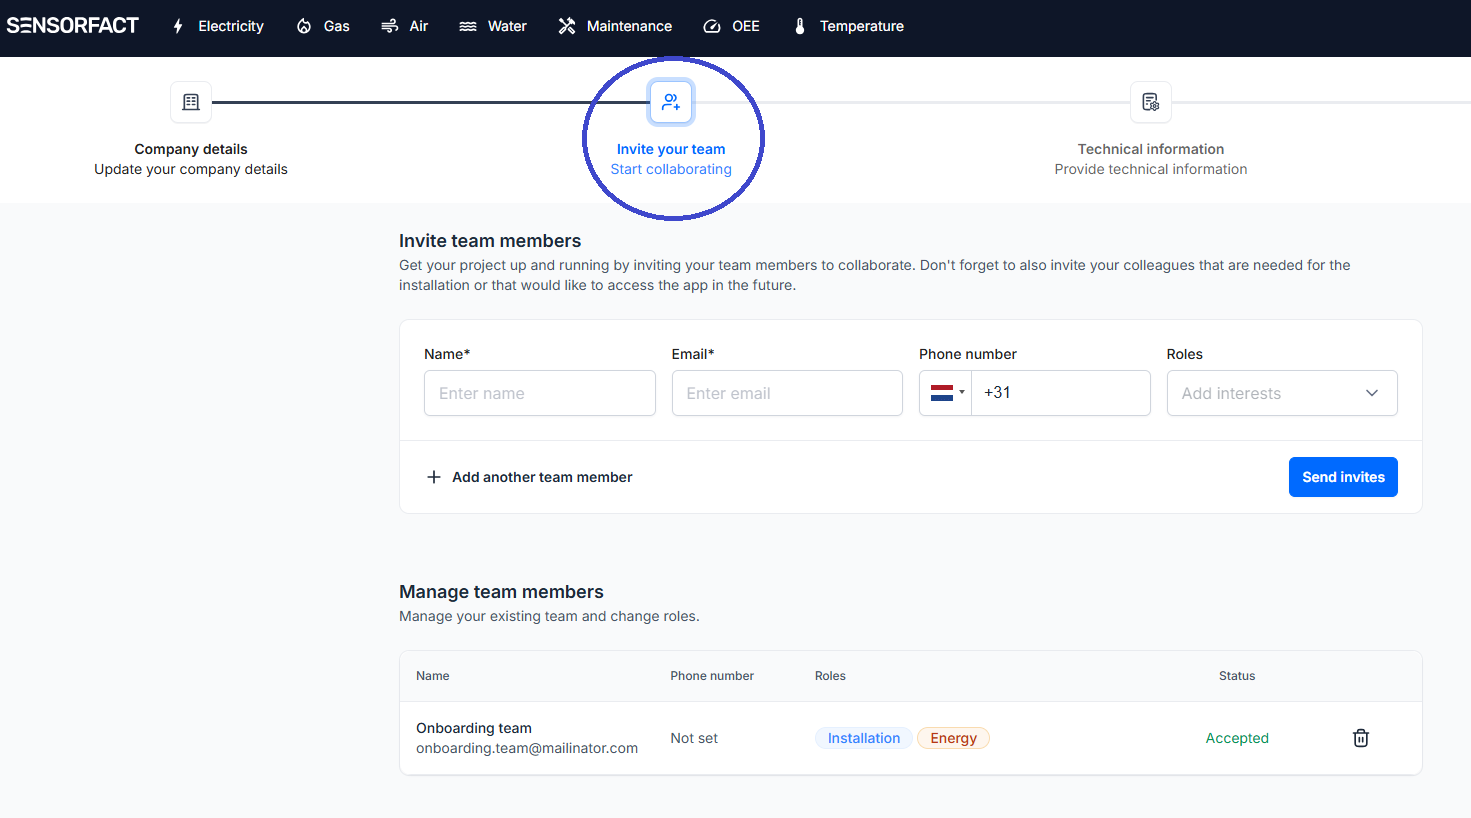Viewport: 1471px width, 818px height.
Task: Click into the Enter email field
Action: click(x=787, y=393)
